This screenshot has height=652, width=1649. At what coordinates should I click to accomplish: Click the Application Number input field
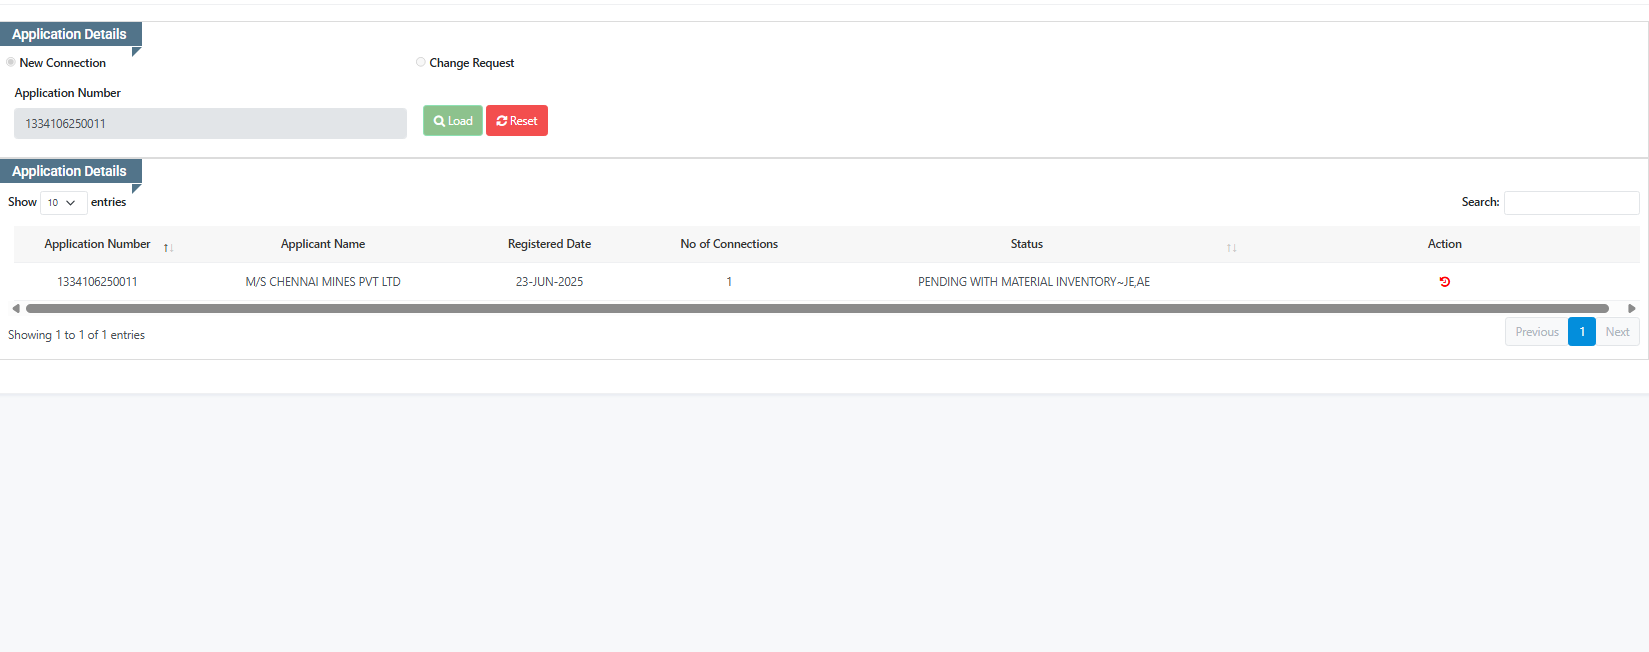coord(210,123)
